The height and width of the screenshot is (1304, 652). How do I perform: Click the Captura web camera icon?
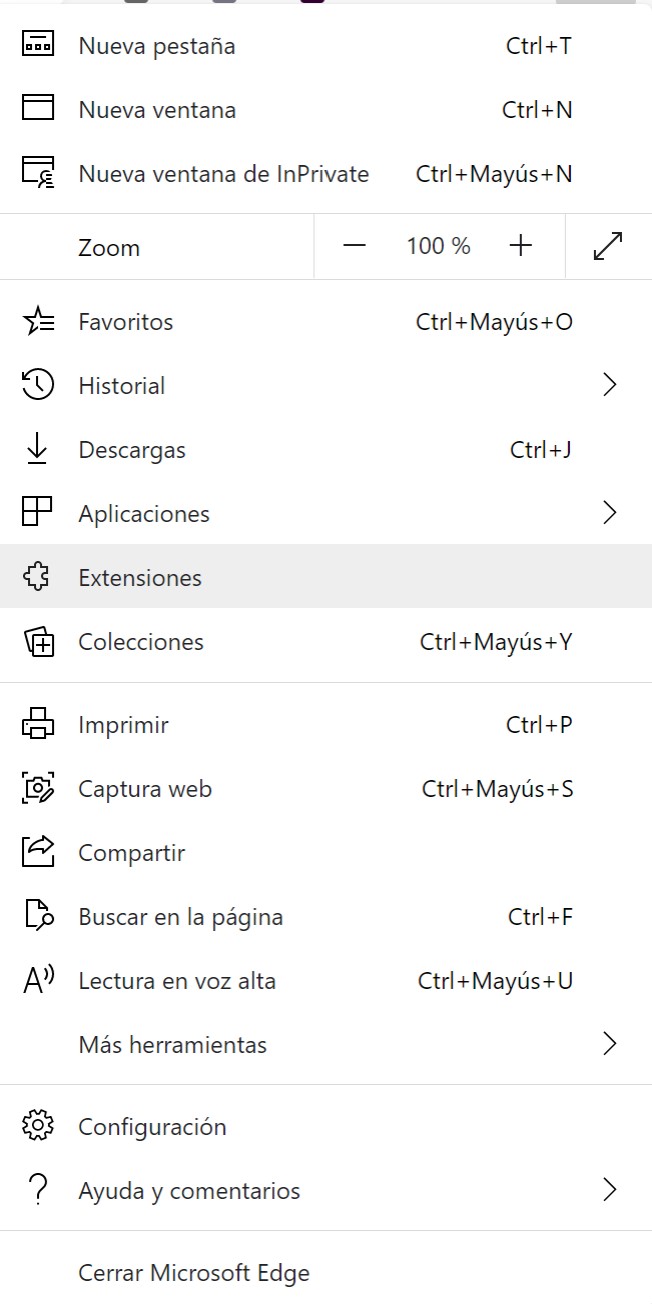point(38,789)
